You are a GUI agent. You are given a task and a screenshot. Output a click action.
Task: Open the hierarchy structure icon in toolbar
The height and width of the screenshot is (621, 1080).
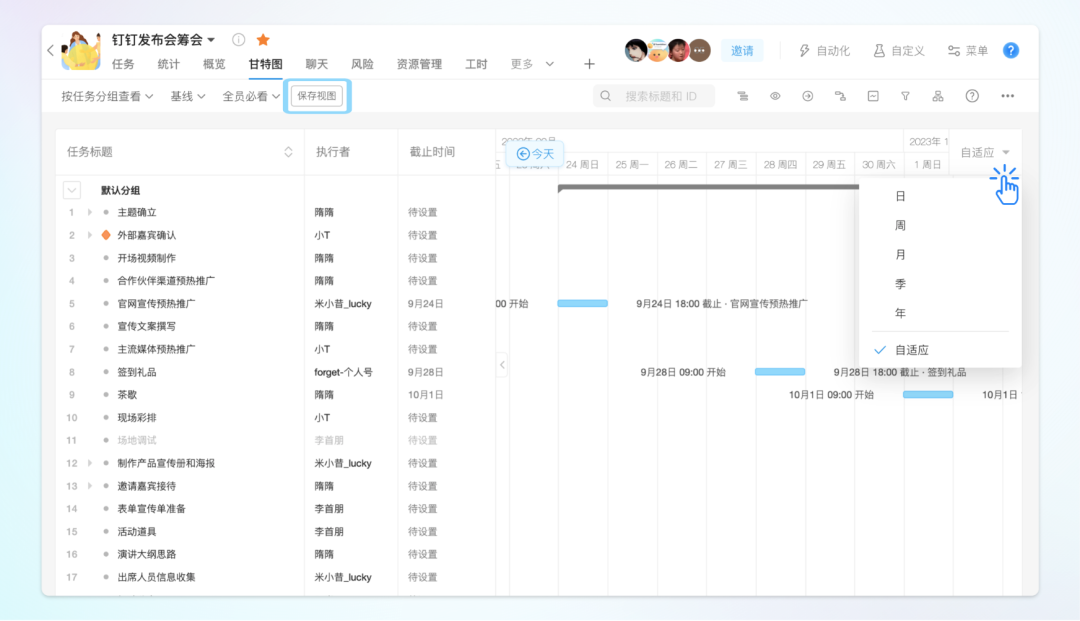tap(938, 96)
